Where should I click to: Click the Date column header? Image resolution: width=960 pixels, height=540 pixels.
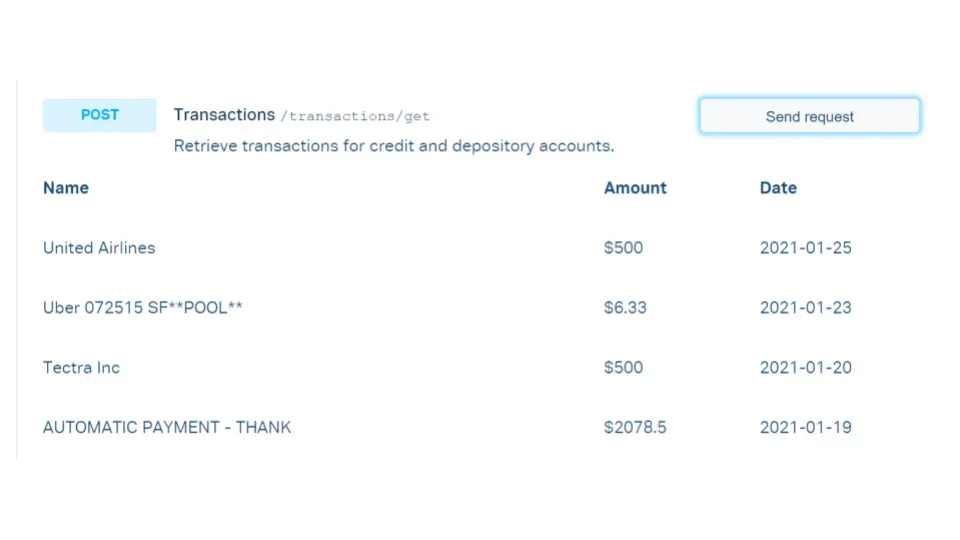point(778,188)
